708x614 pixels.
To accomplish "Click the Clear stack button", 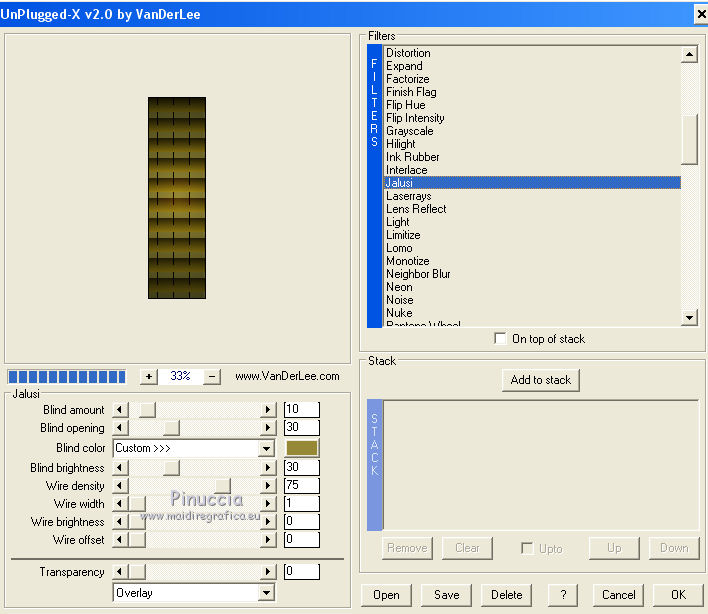I will (x=467, y=548).
